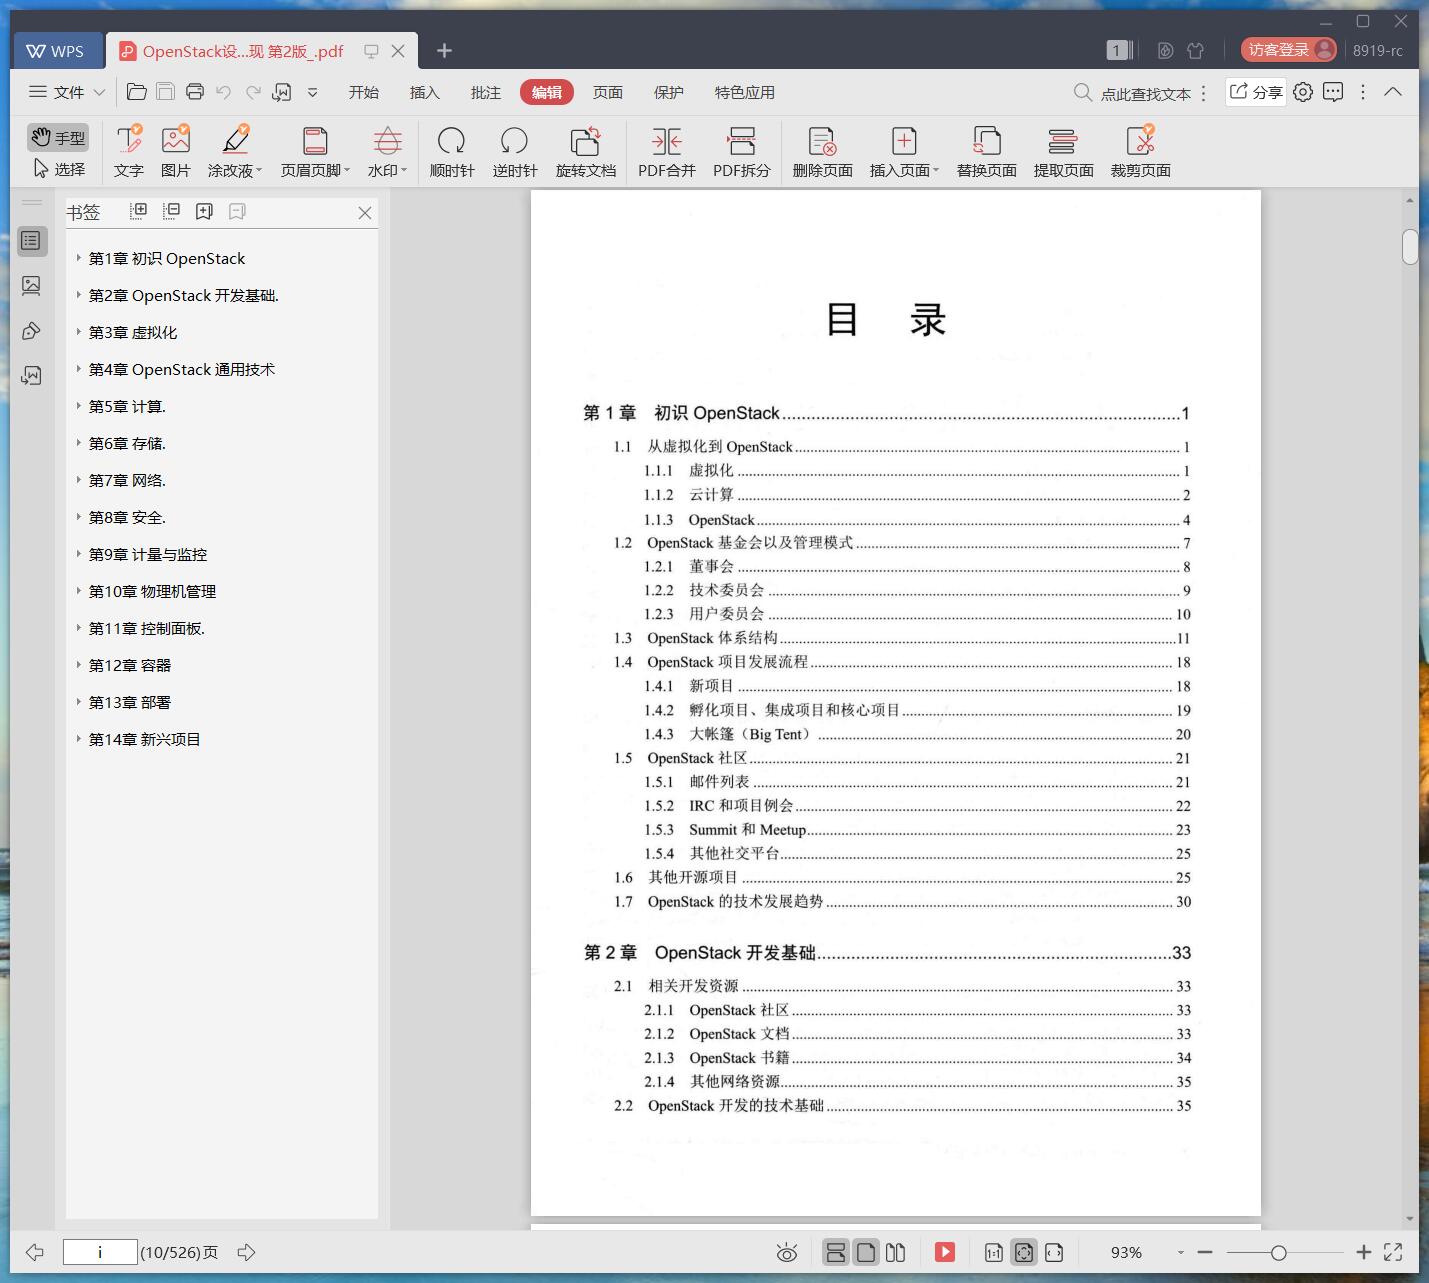This screenshot has width=1429, height=1283.
Task: Click expand all bookmarks icon
Action: point(139,211)
